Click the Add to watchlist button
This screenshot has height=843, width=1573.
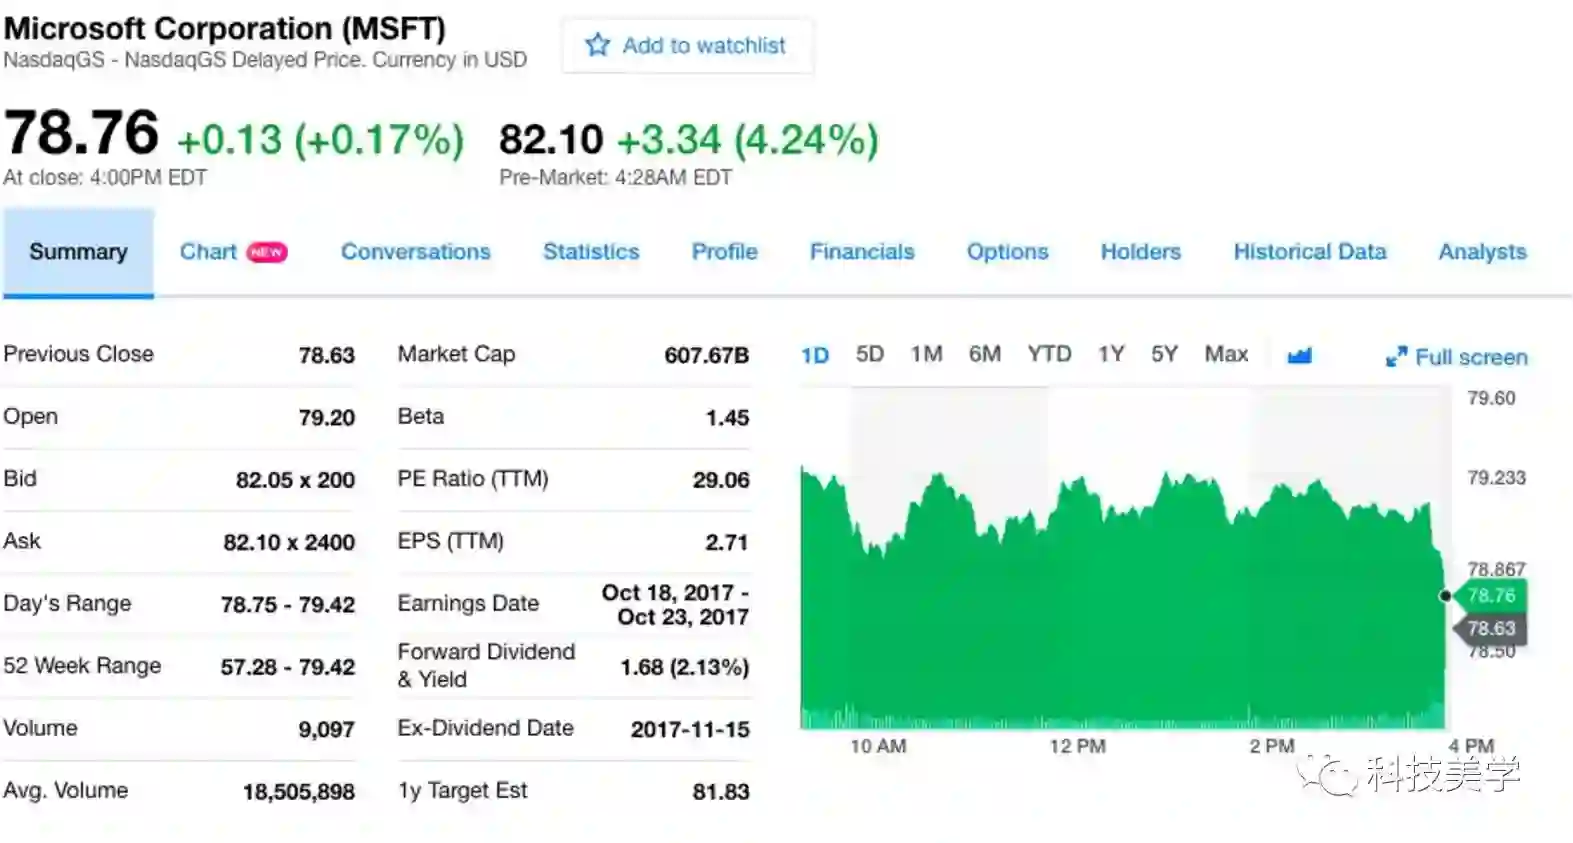pyautogui.click(x=687, y=45)
